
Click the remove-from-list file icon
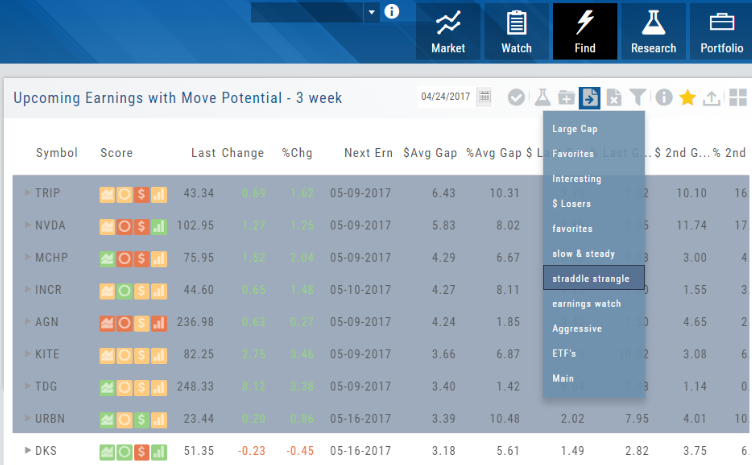pyautogui.click(x=614, y=97)
